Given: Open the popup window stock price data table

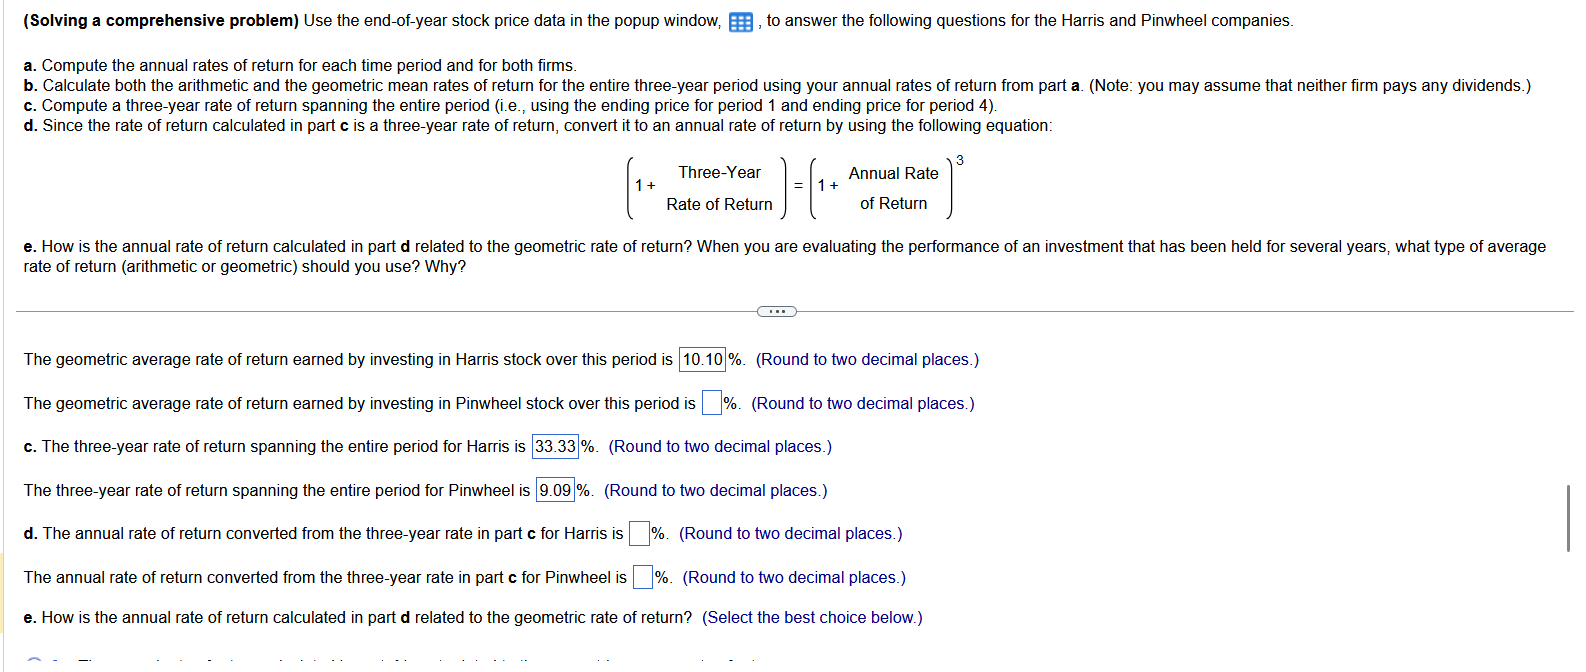Looking at the screenshot, I should pos(738,21).
